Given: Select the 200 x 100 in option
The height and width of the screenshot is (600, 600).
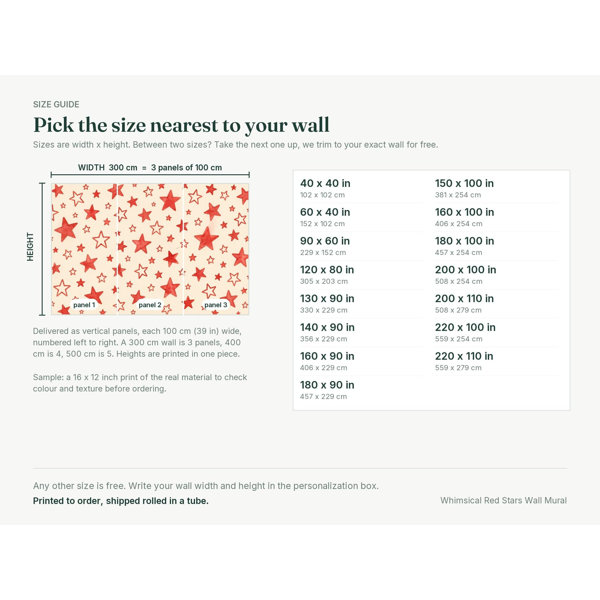Looking at the screenshot, I should (497, 275).
